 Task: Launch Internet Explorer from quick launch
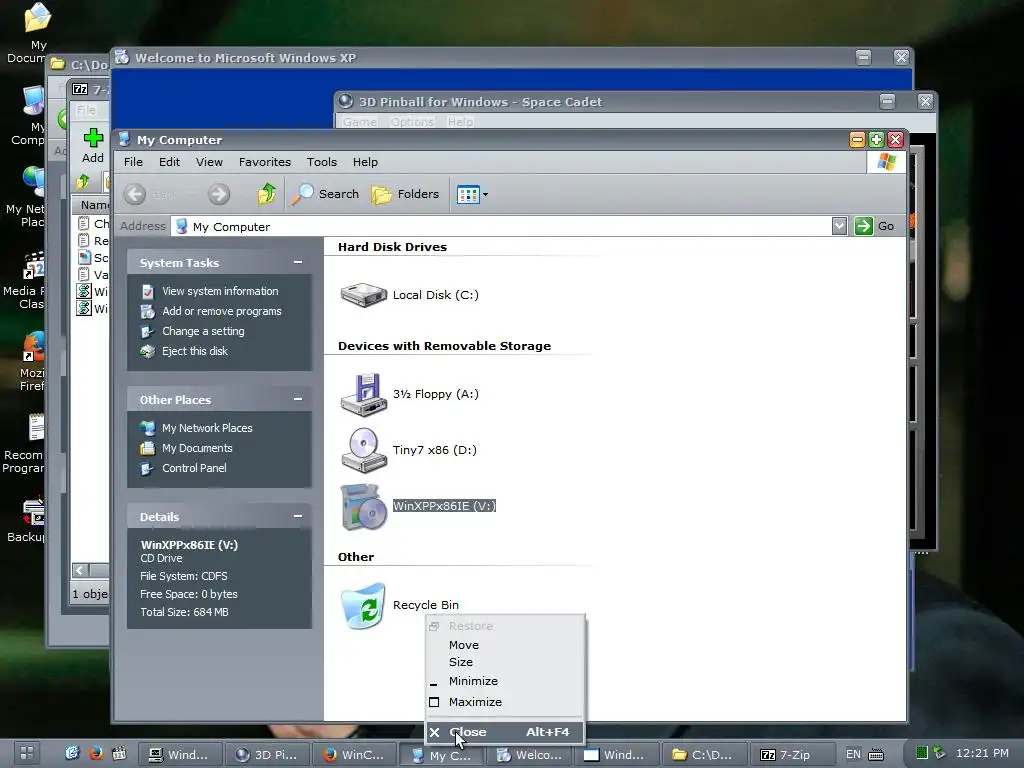[72, 753]
